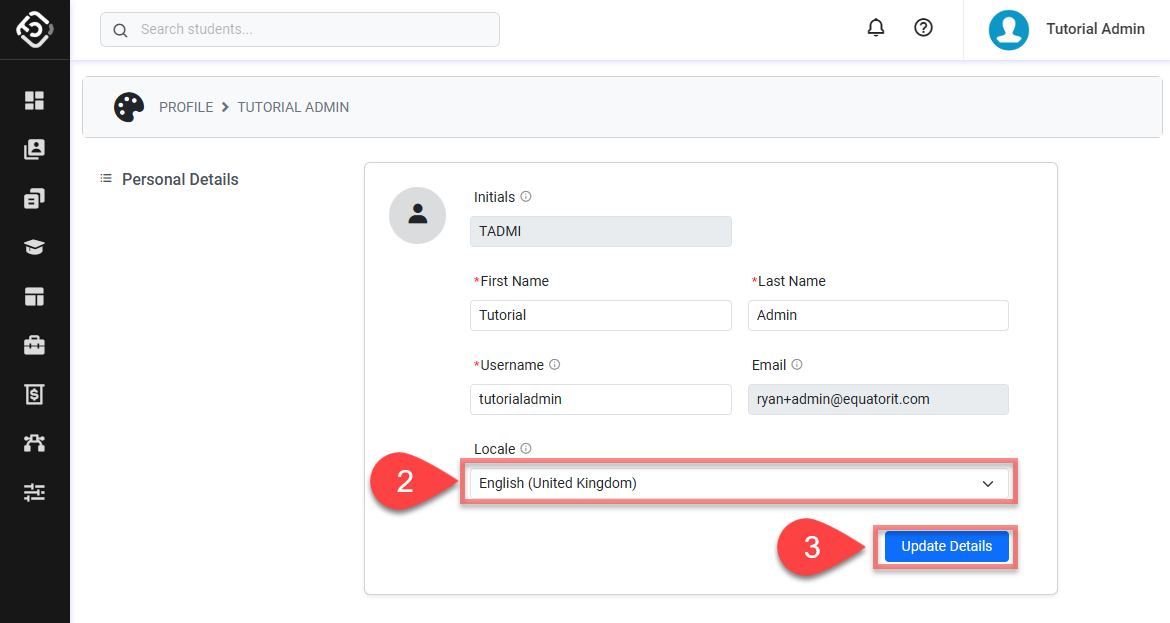Click the profile avatar placeholder image
1170x623 pixels.
click(417, 215)
